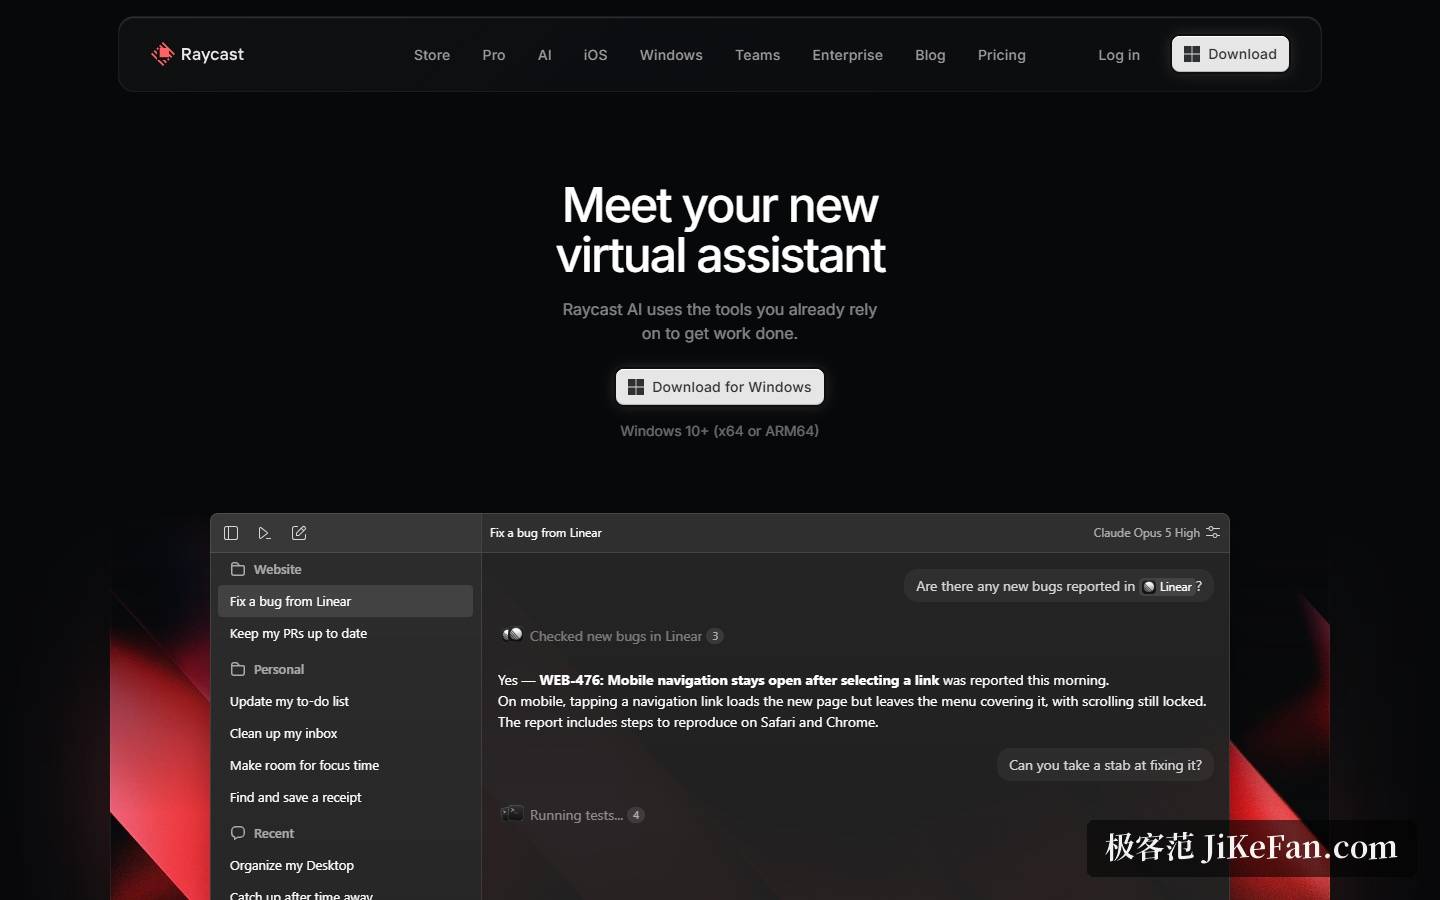Image resolution: width=1440 pixels, height=900 pixels.
Task: Click the Website folder icon
Action: [238, 569]
